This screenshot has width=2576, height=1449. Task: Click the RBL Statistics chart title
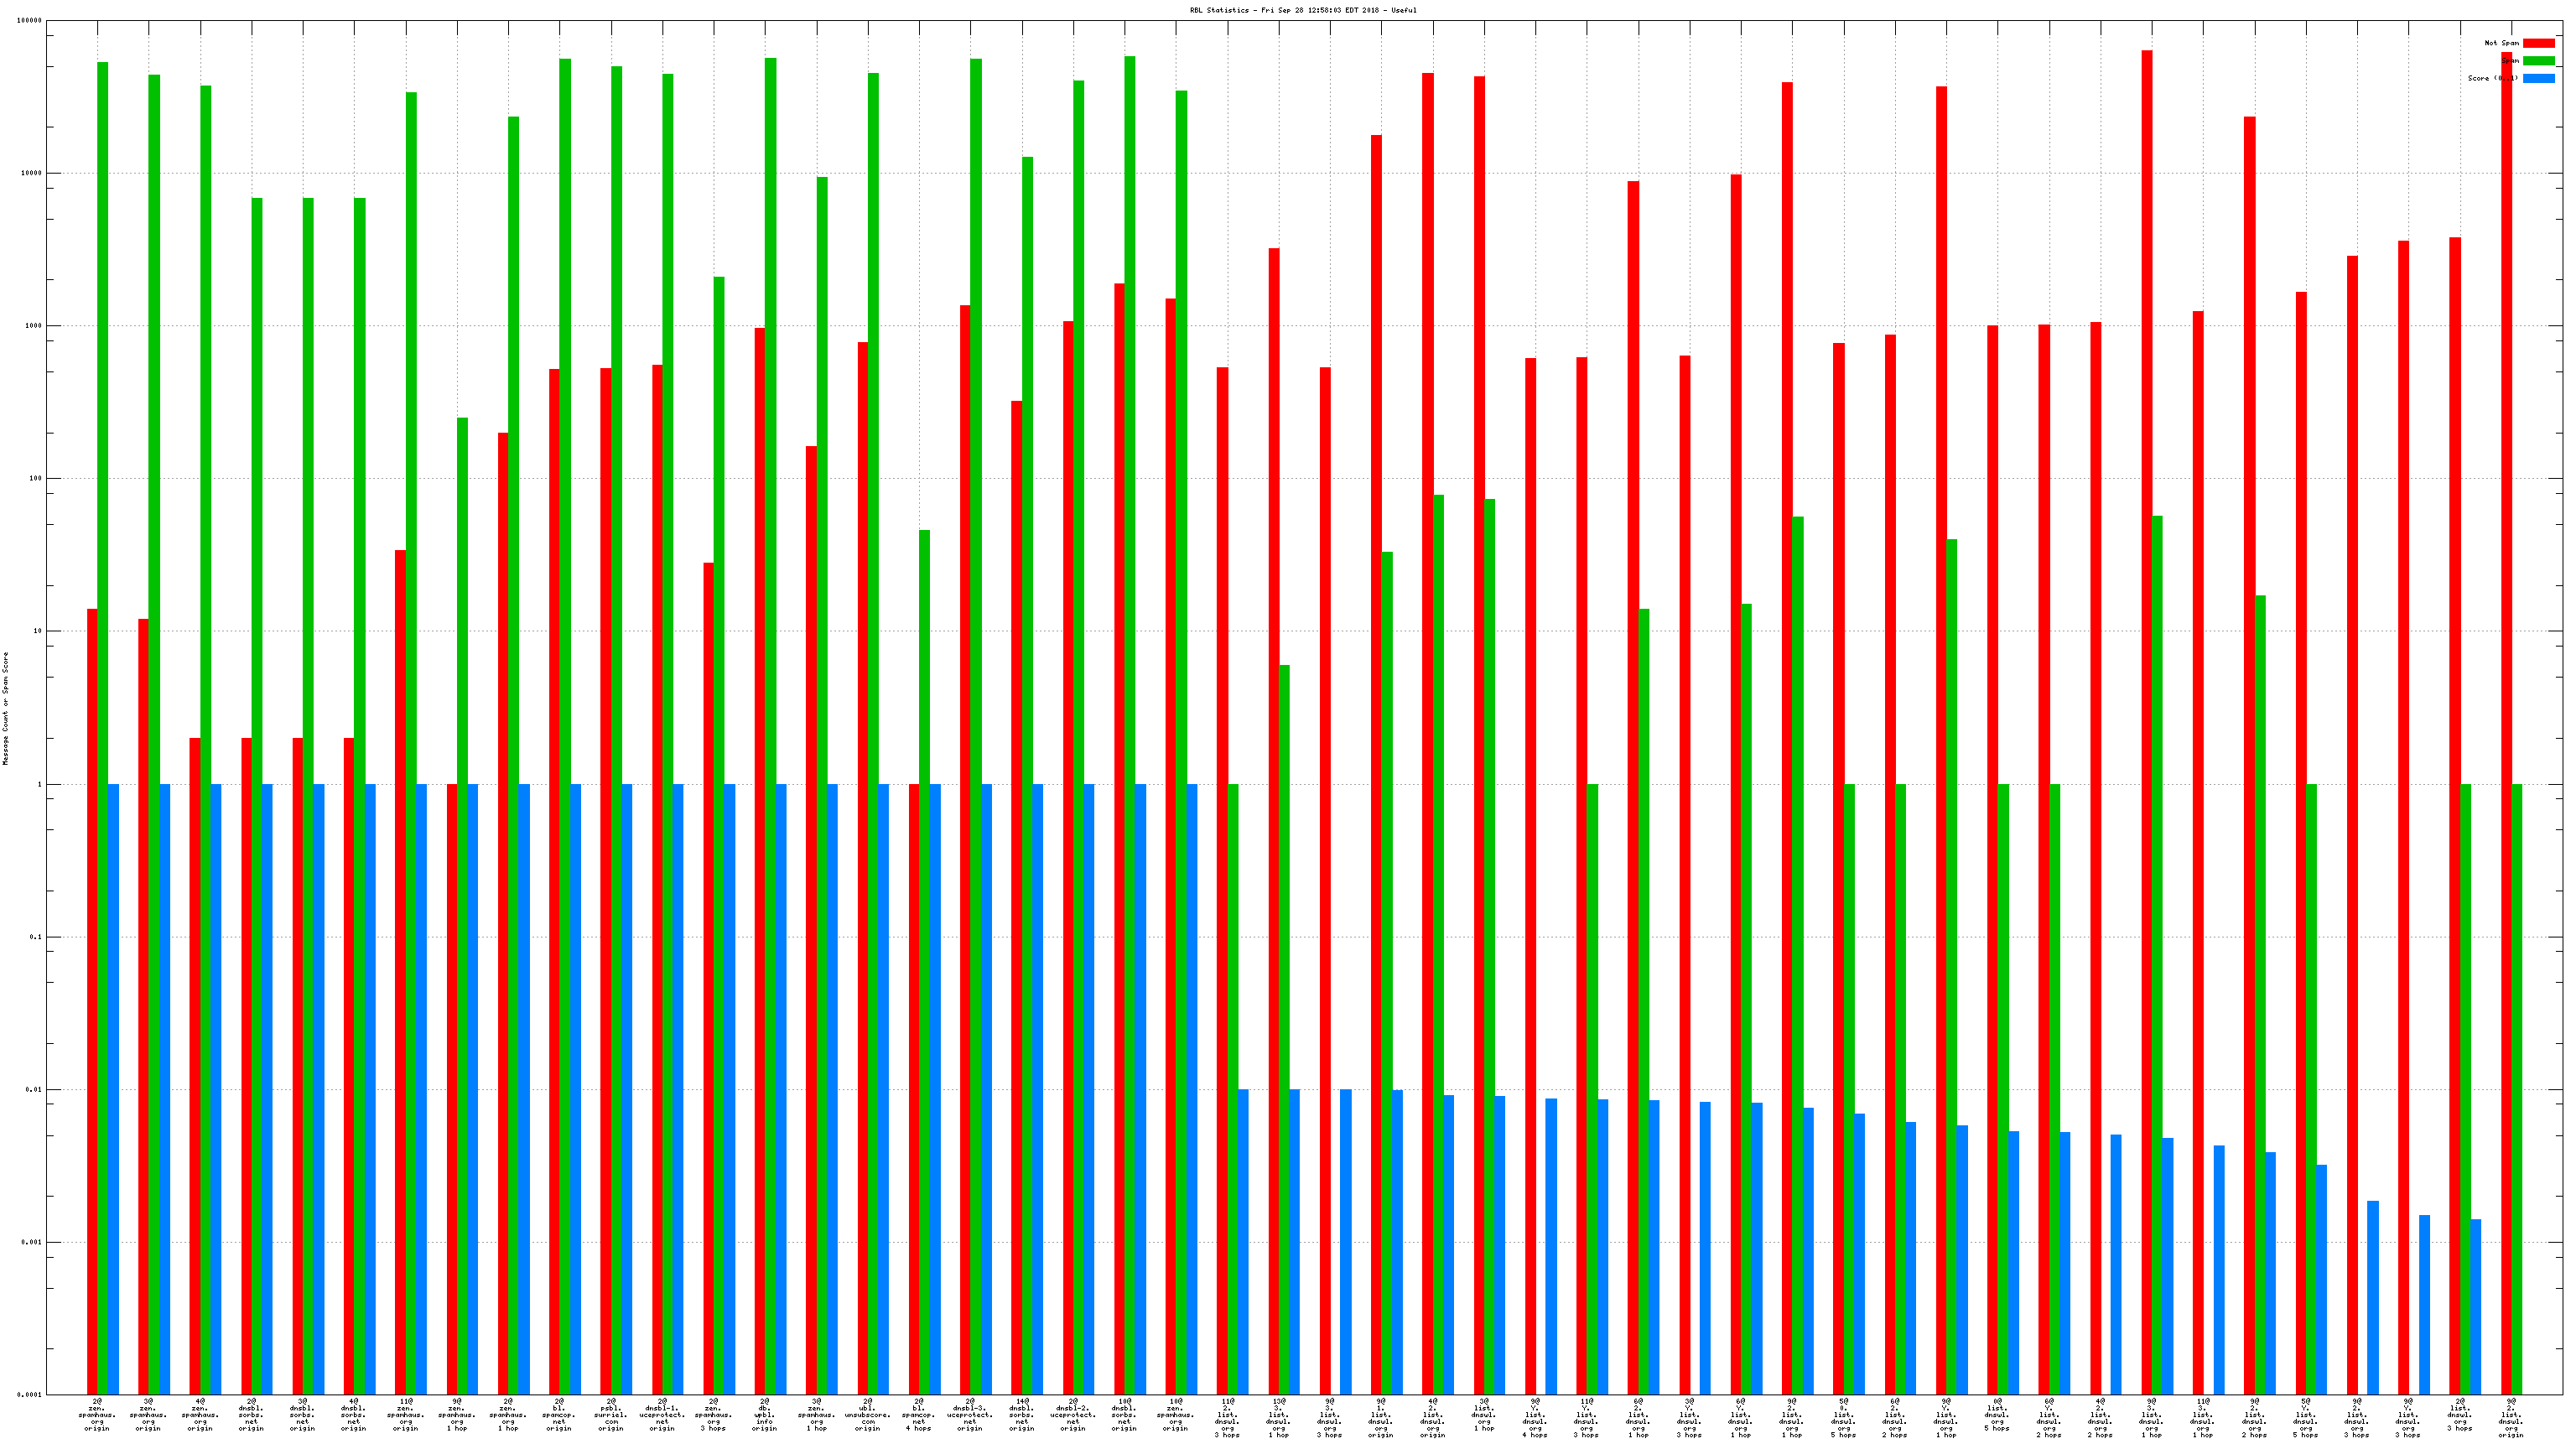coord(1302,10)
